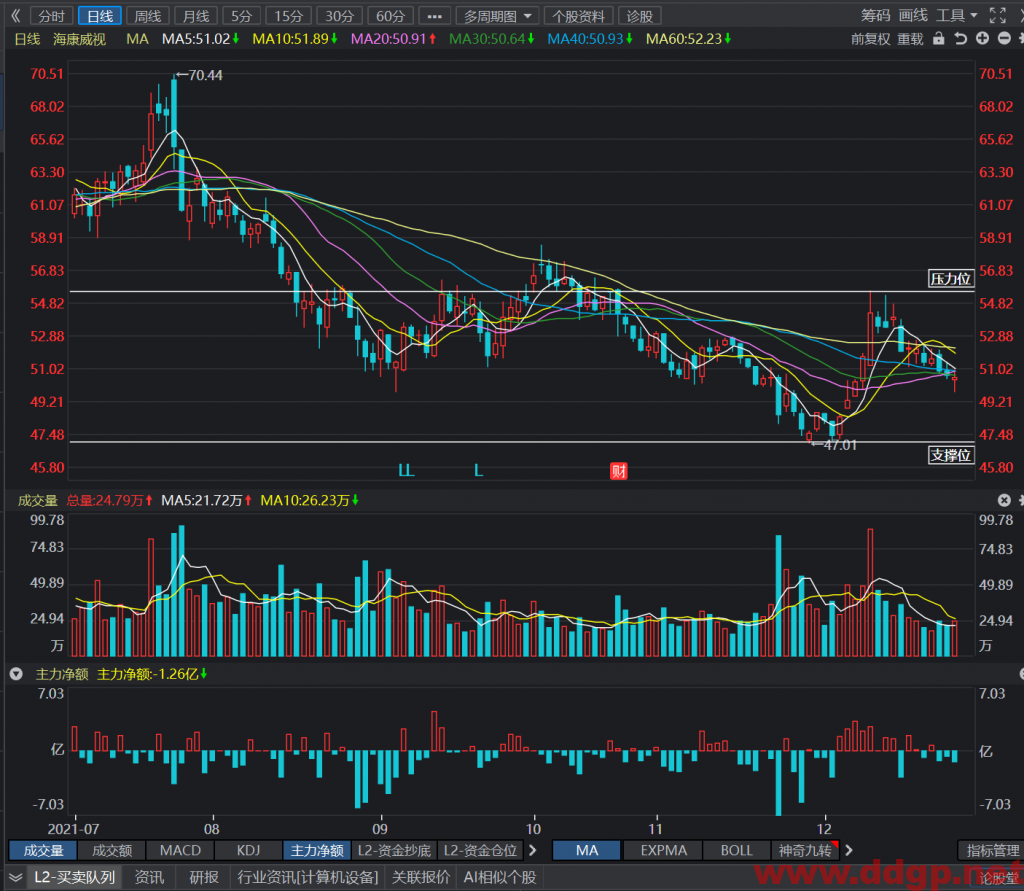Open the AI相似个股 tab

pyautogui.click(x=500, y=877)
